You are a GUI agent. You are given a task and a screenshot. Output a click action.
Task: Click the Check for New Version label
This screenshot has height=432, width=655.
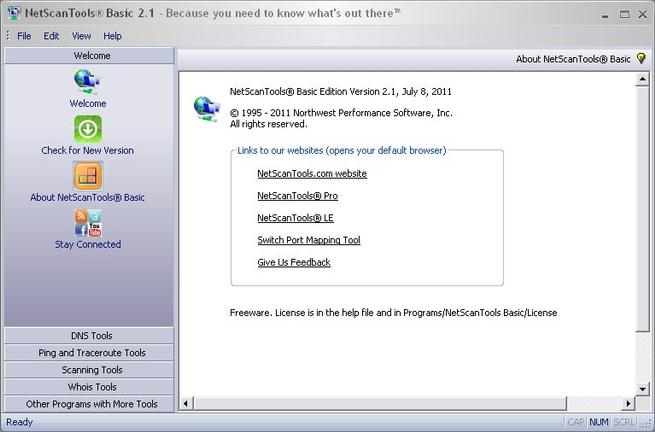[88, 150]
